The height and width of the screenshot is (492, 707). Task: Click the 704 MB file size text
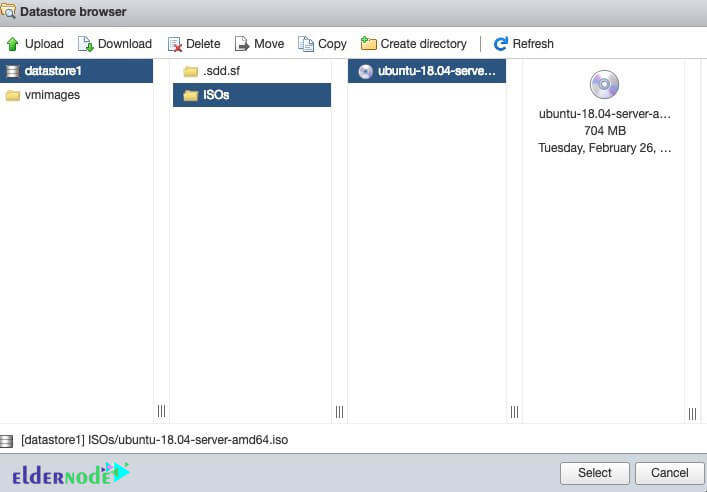[605, 131]
